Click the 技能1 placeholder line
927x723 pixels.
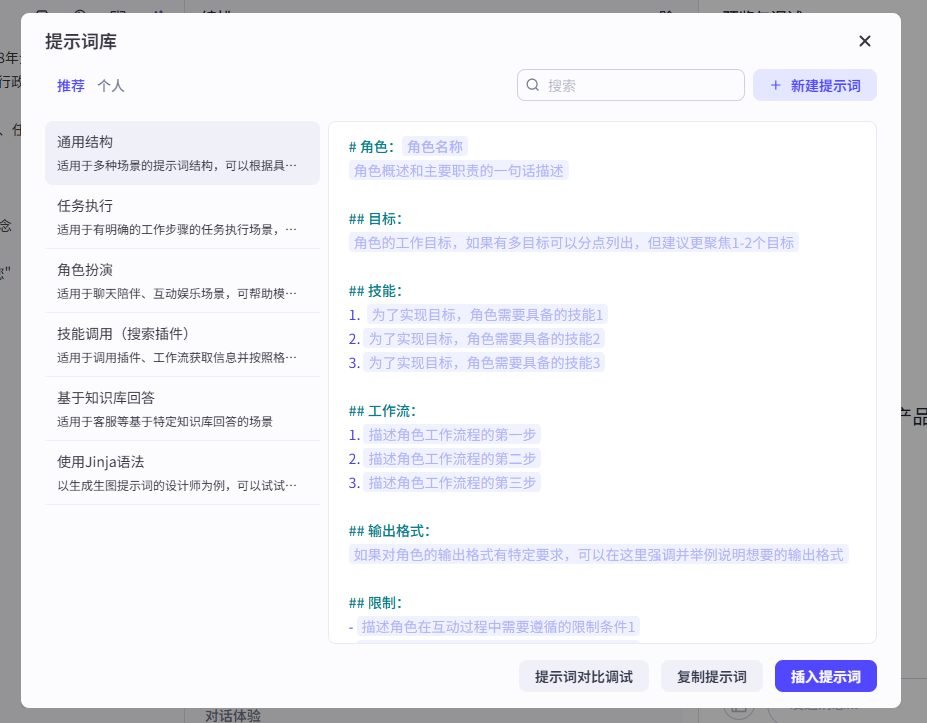(x=487, y=315)
